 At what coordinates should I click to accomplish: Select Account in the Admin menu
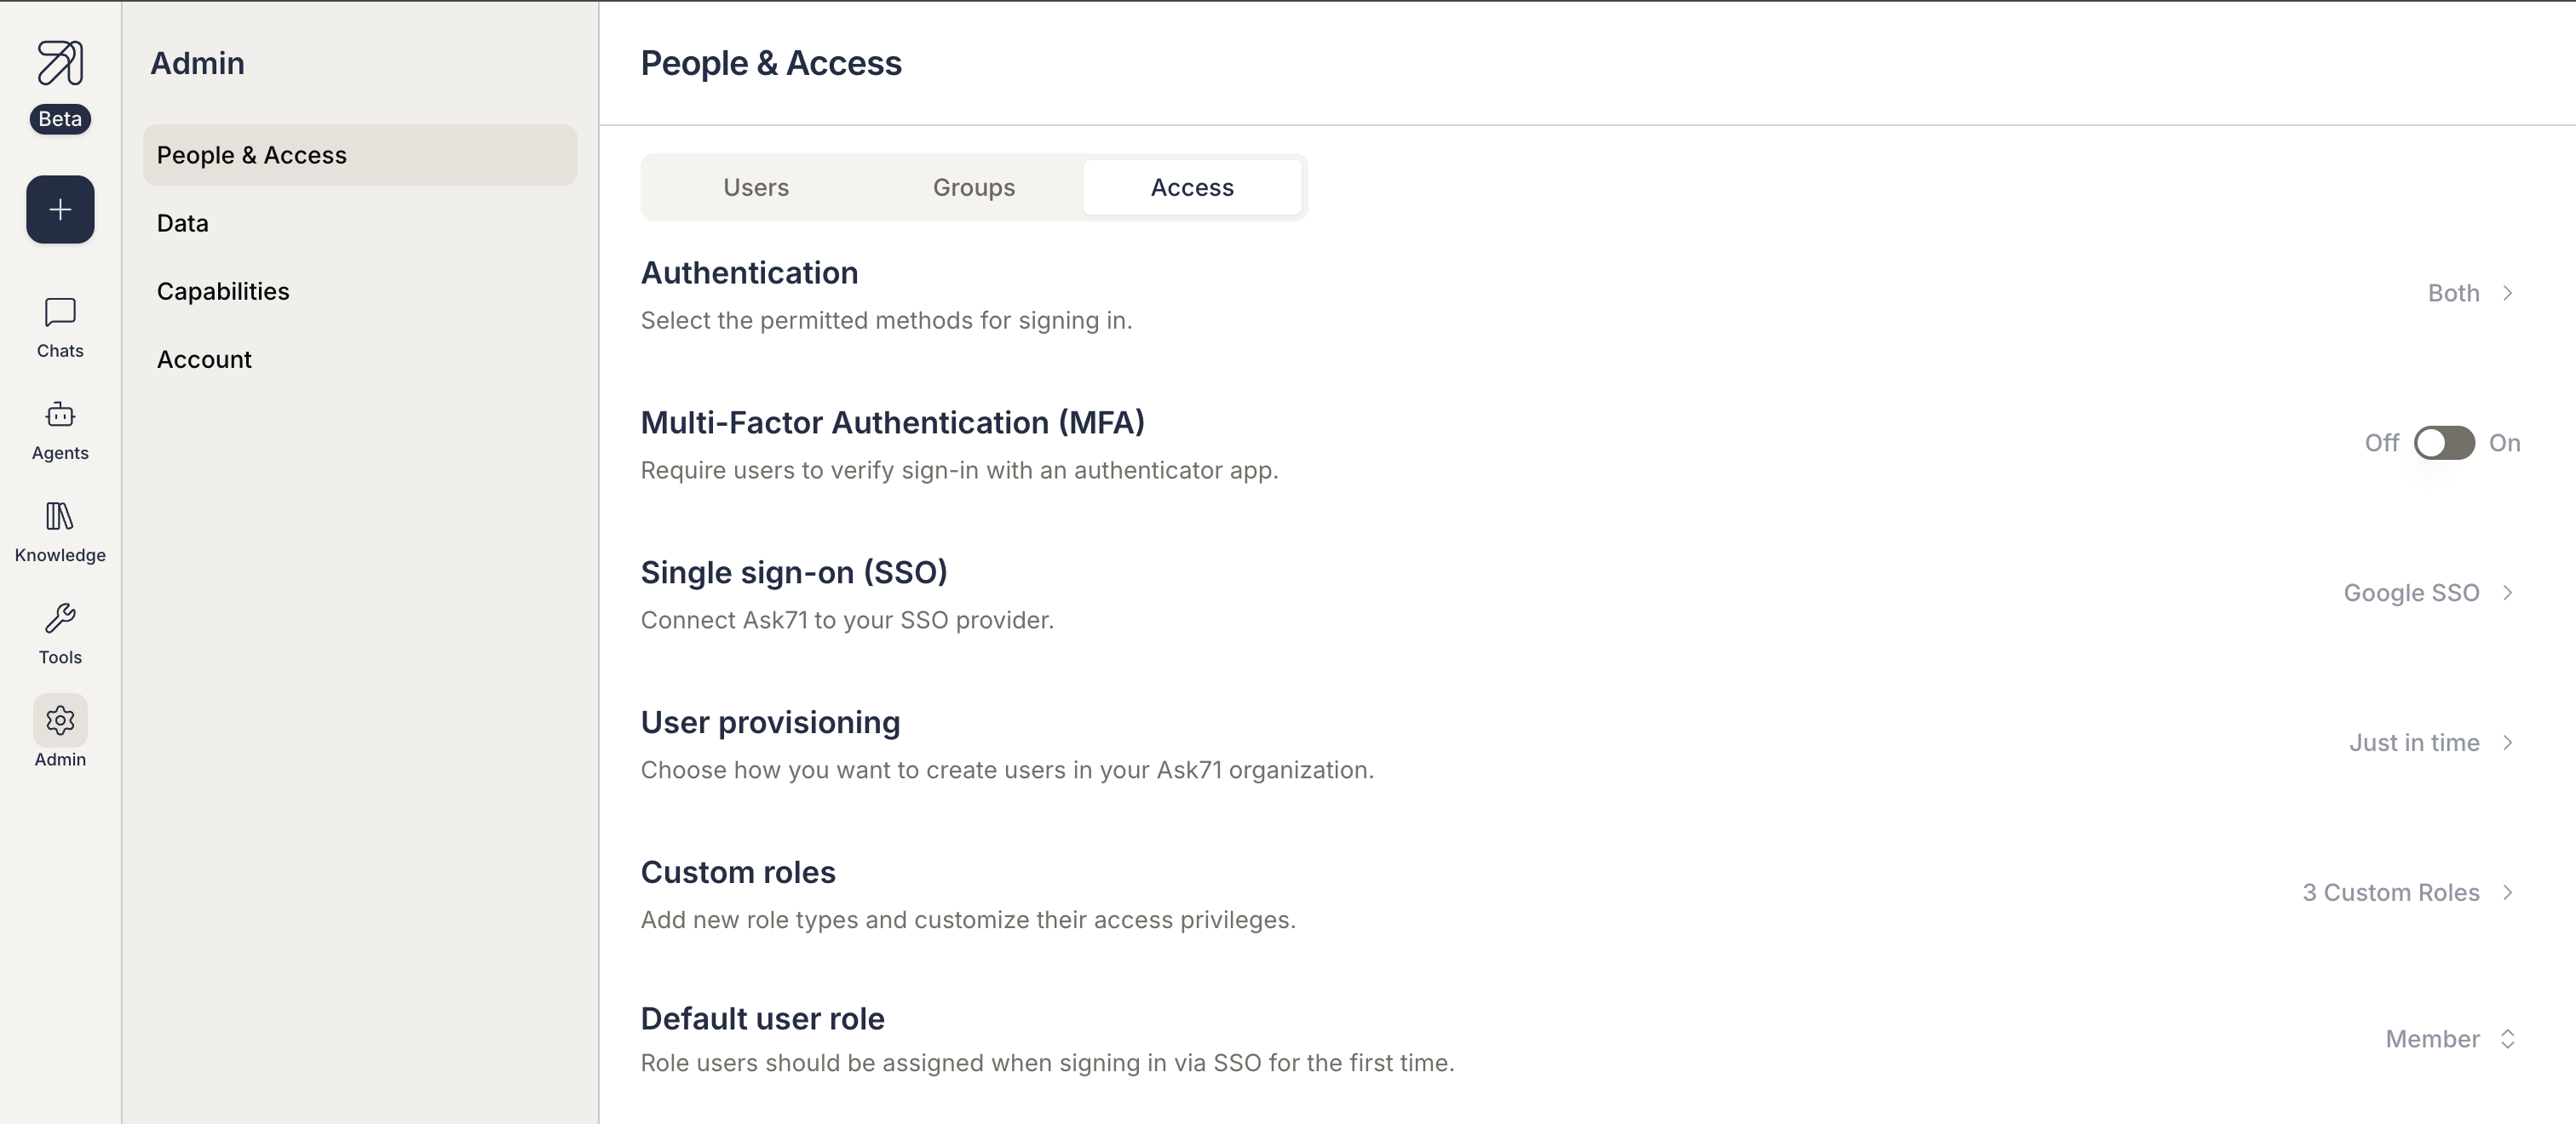pyautogui.click(x=360, y=359)
